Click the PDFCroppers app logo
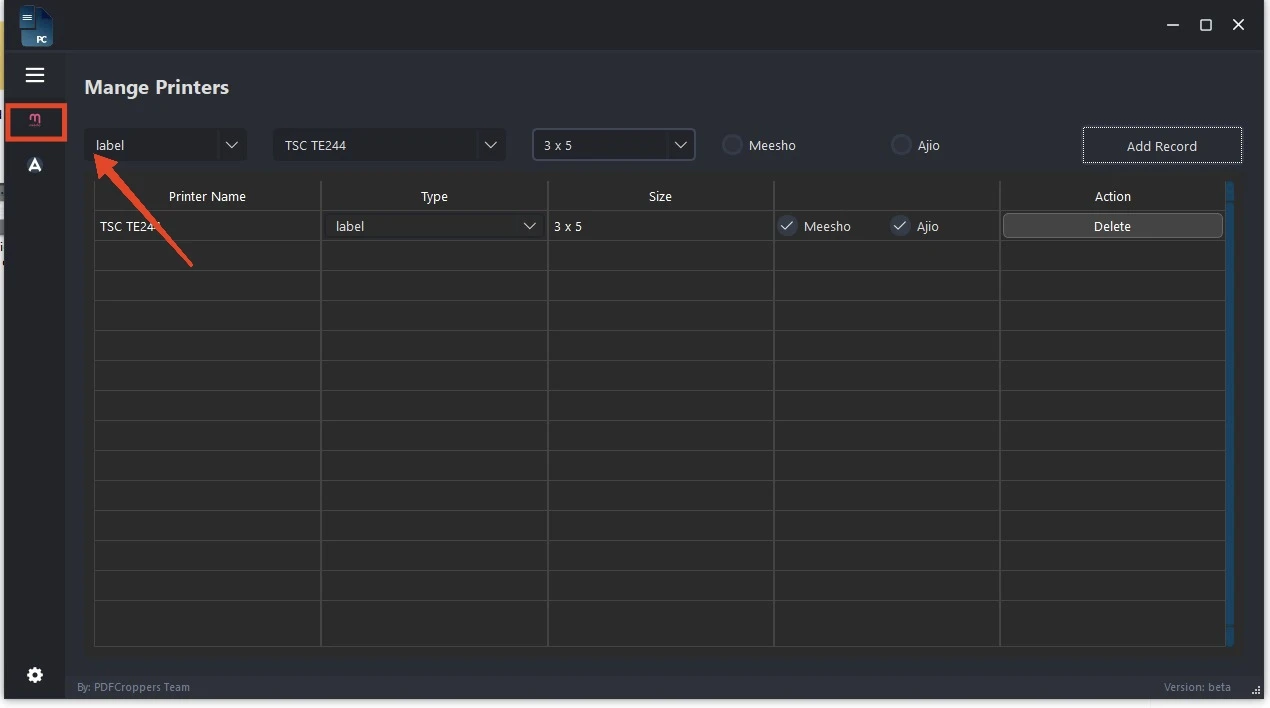Image resolution: width=1270 pixels, height=708 pixels. click(36, 26)
